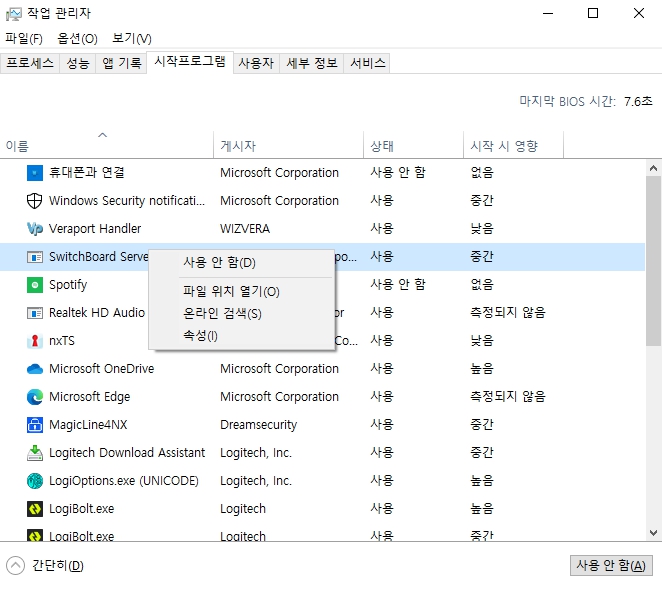The height and width of the screenshot is (589, 662).
Task: Switch to the 앱 기록 tab
Action: tap(121, 63)
